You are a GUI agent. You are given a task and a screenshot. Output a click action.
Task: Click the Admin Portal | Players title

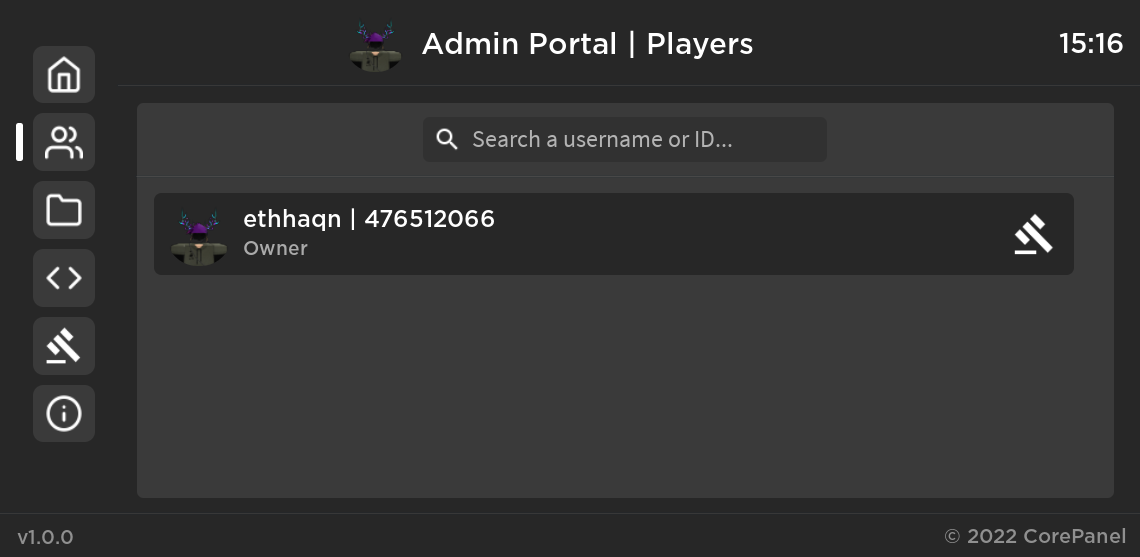(x=587, y=44)
